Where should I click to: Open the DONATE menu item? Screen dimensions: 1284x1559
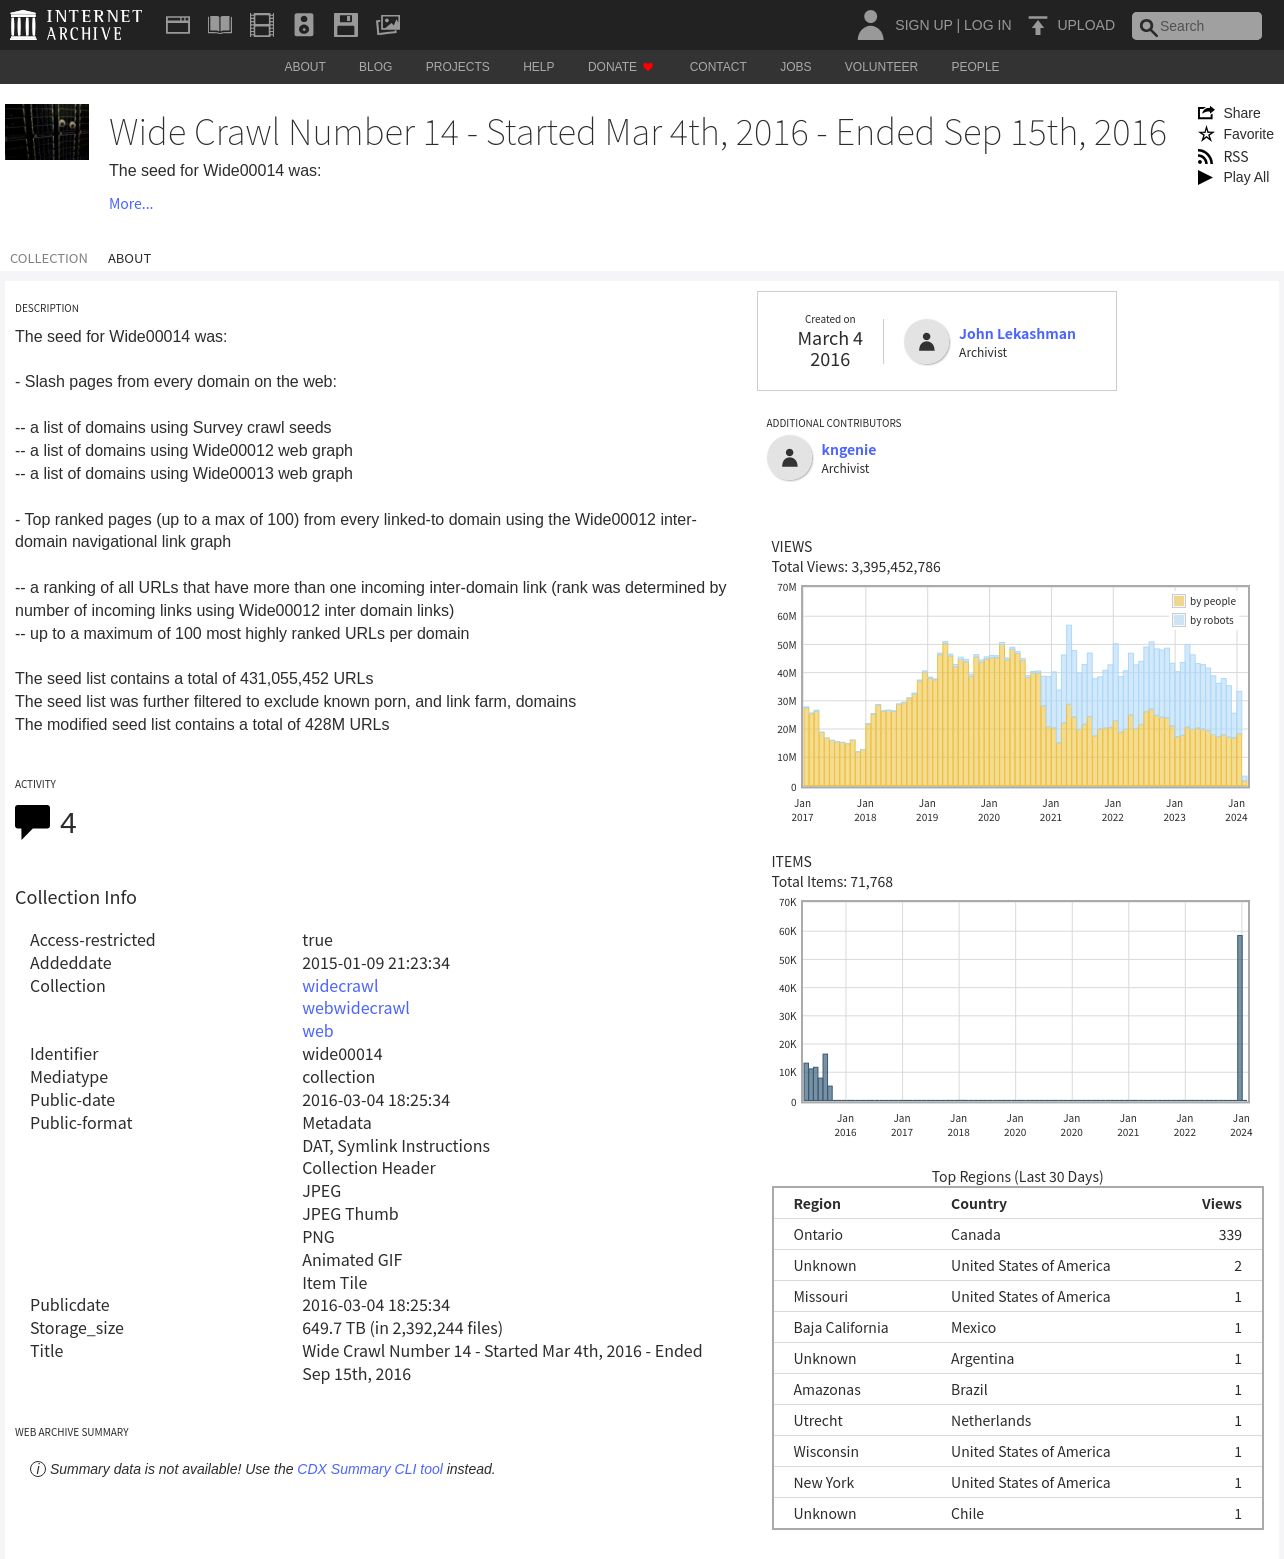(x=612, y=67)
